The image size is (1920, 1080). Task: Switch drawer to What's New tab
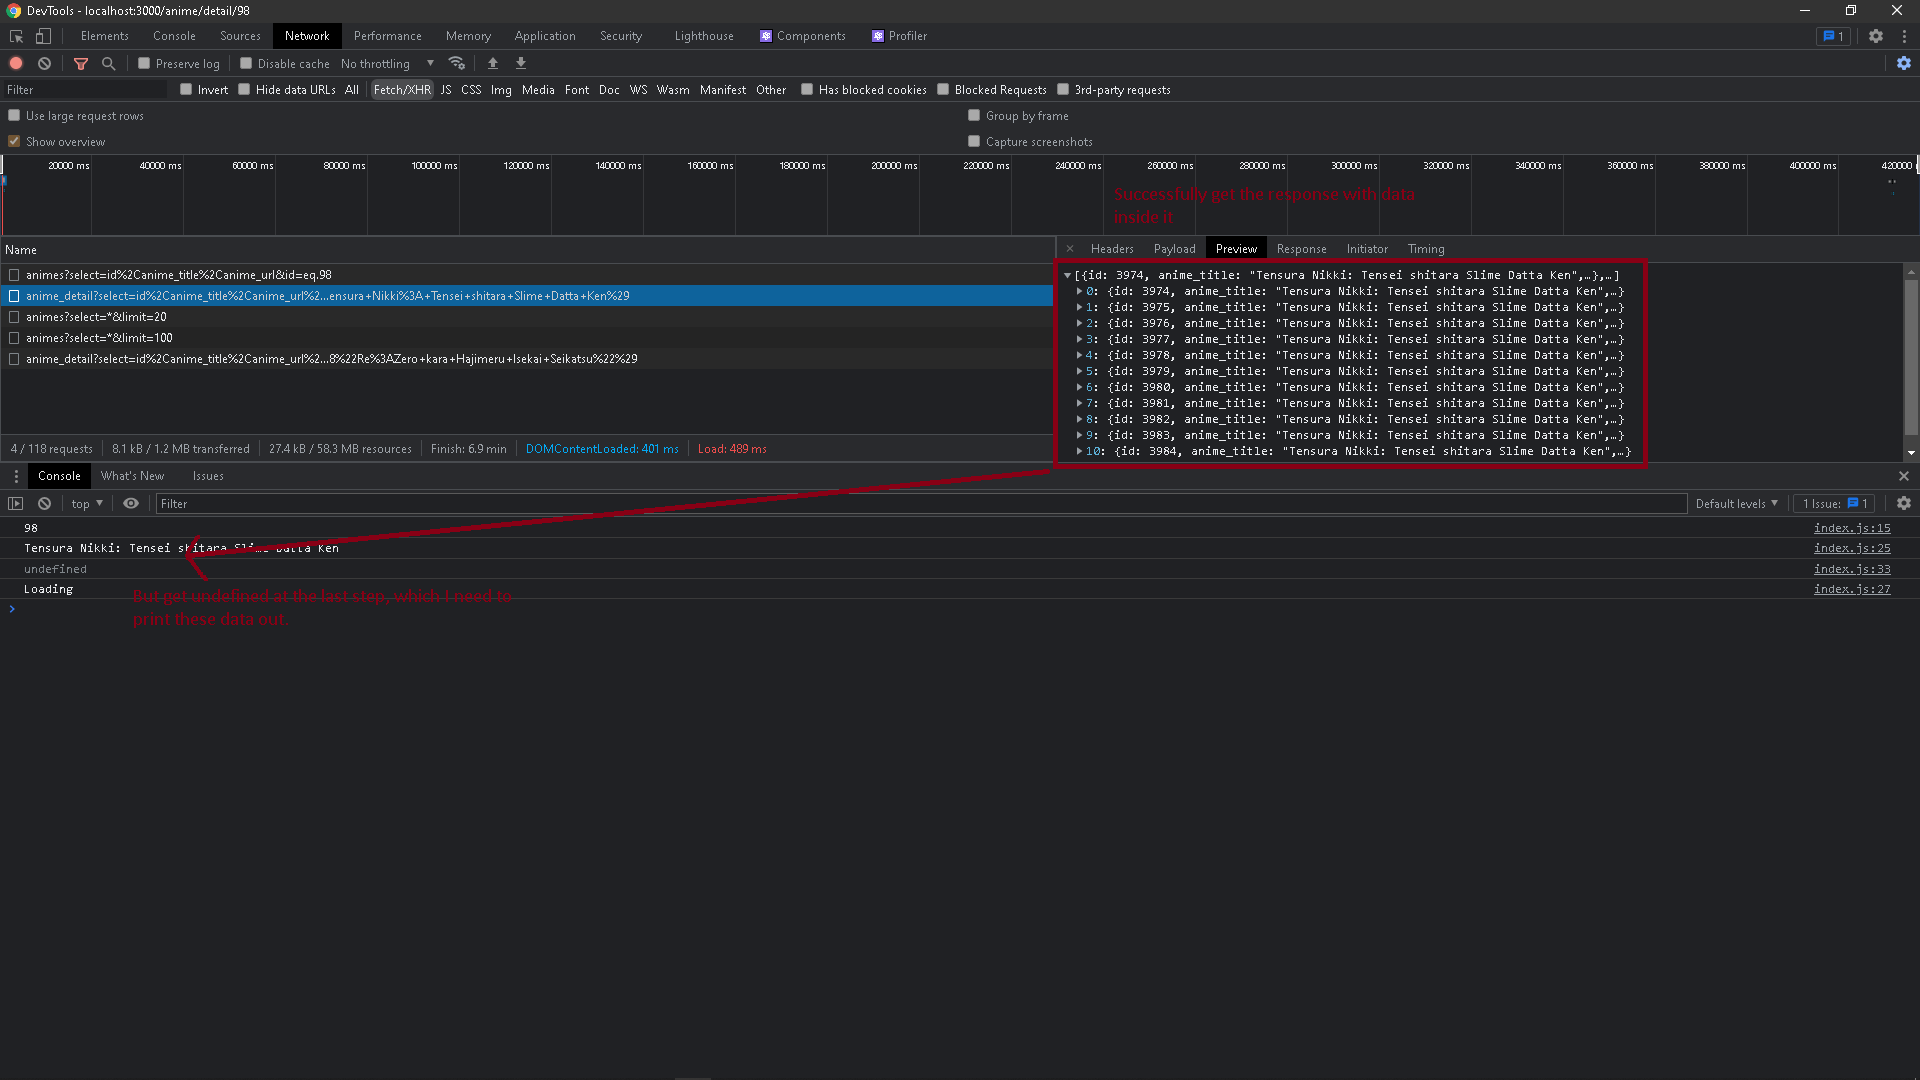pos(132,476)
